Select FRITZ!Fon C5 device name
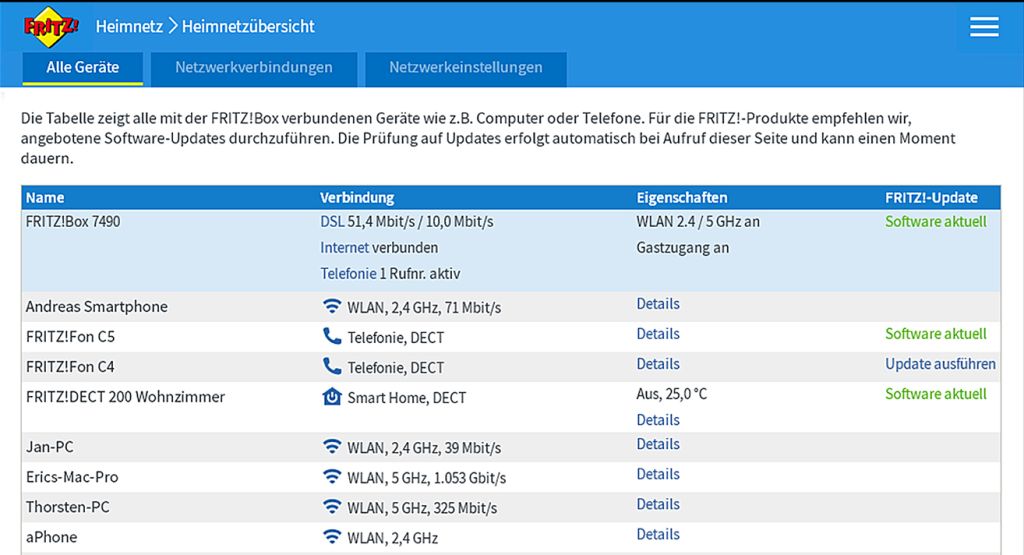This screenshot has height=555, width=1024. coord(71,336)
